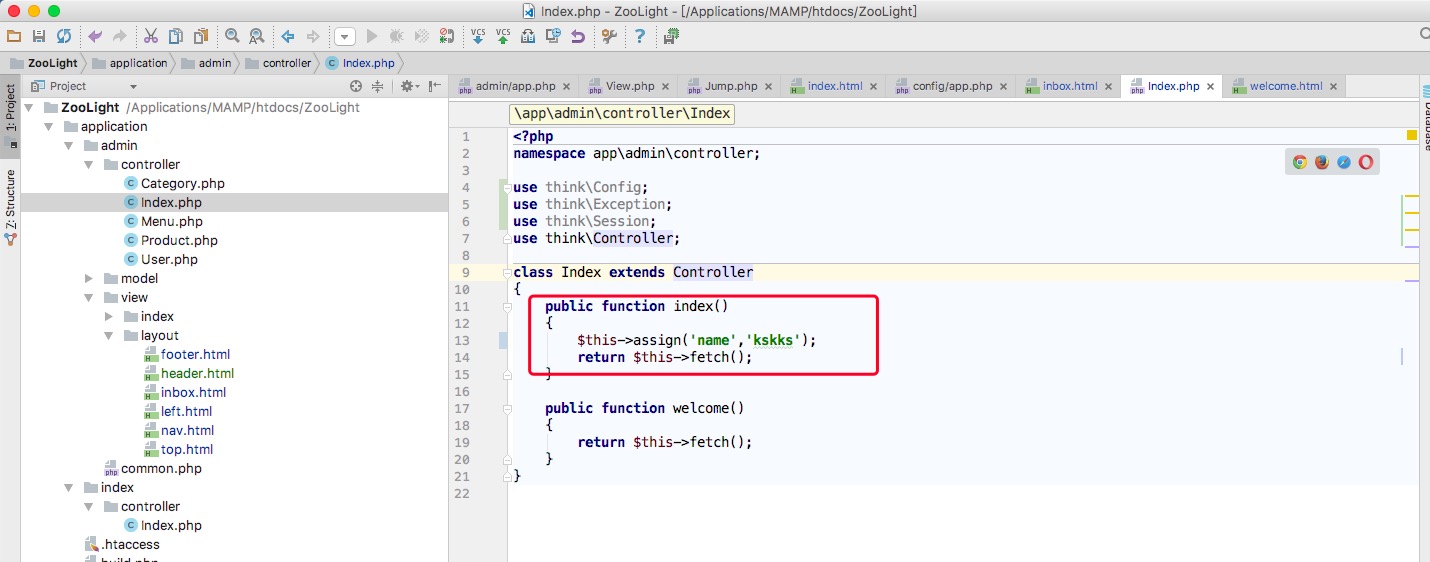This screenshot has height=562, width=1430.
Task: Switch to the config/app.php tab
Action: coord(951,86)
